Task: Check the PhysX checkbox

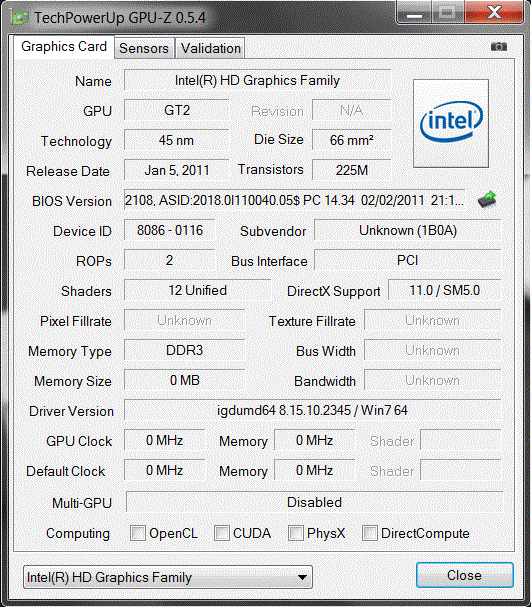Action: pyautogui.click(x=296, y=533)
